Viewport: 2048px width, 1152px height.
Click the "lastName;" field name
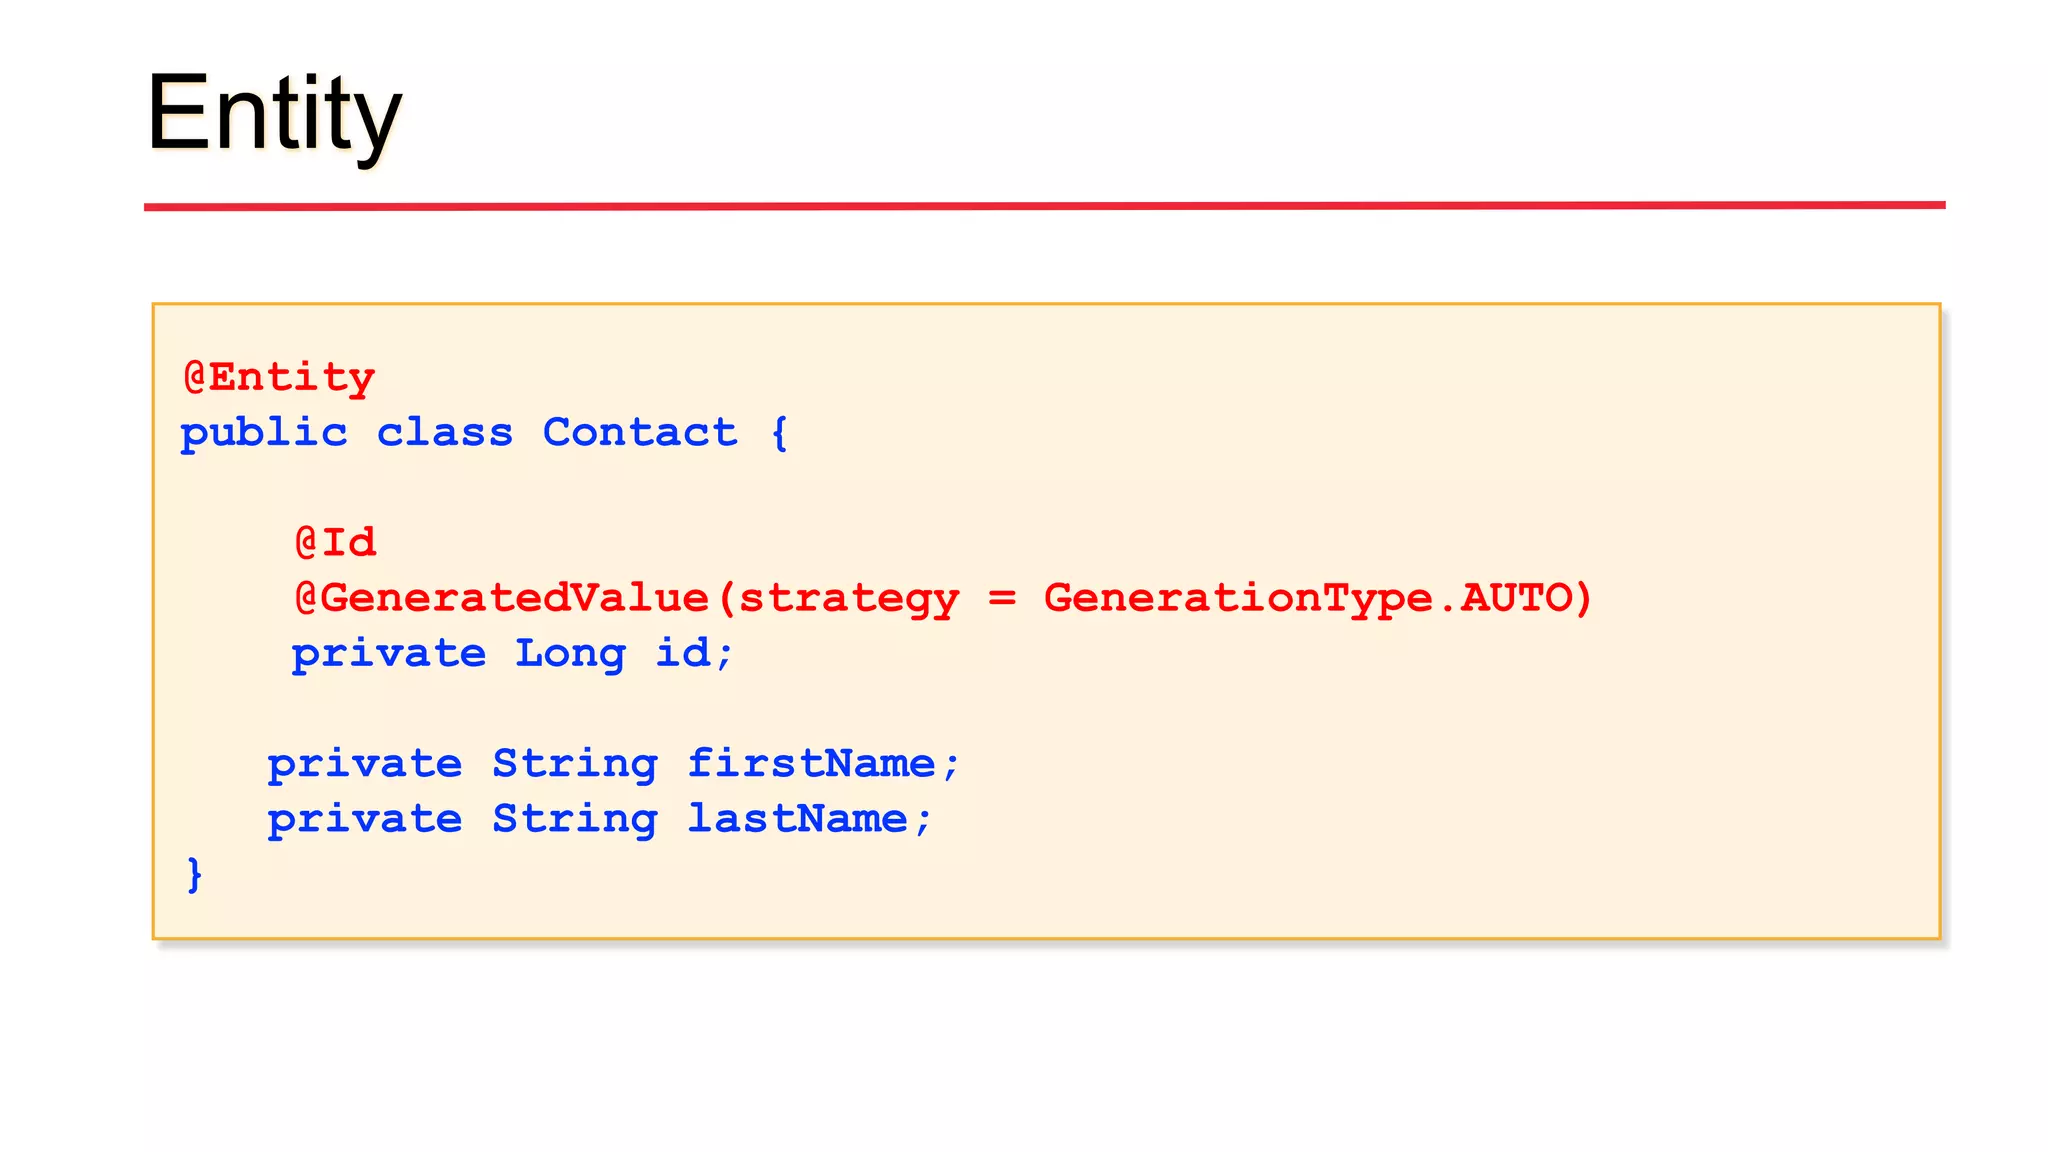click(x=809, y=819)
